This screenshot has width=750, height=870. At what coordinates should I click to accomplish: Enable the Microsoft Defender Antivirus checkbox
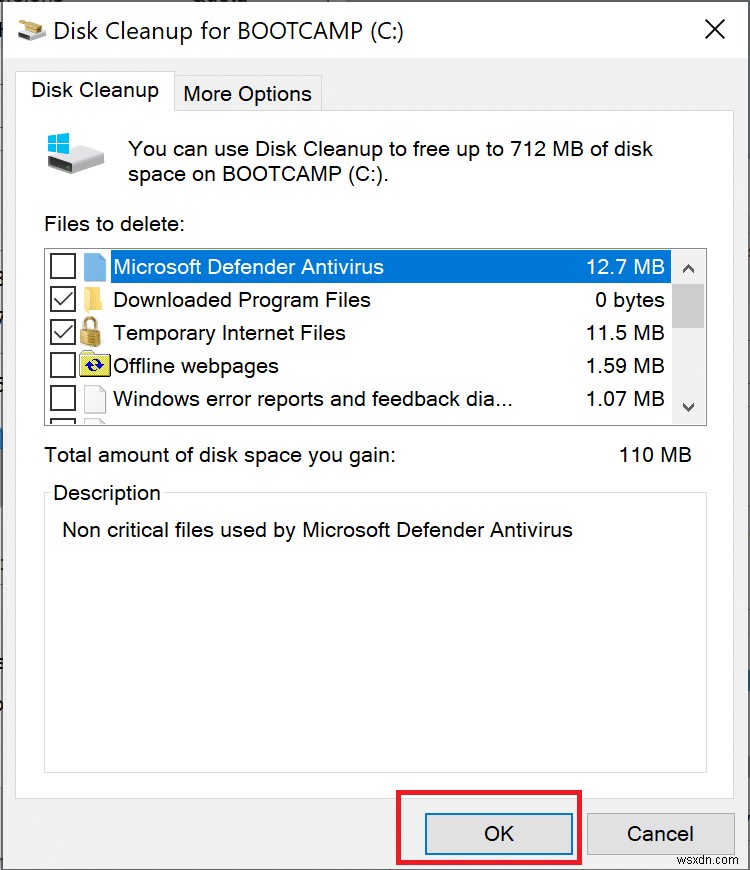click(x=64, y=266)
